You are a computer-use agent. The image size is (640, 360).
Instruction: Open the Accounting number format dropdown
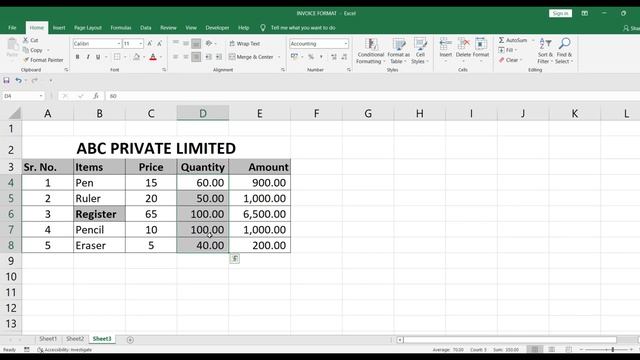tap(346, 43)
